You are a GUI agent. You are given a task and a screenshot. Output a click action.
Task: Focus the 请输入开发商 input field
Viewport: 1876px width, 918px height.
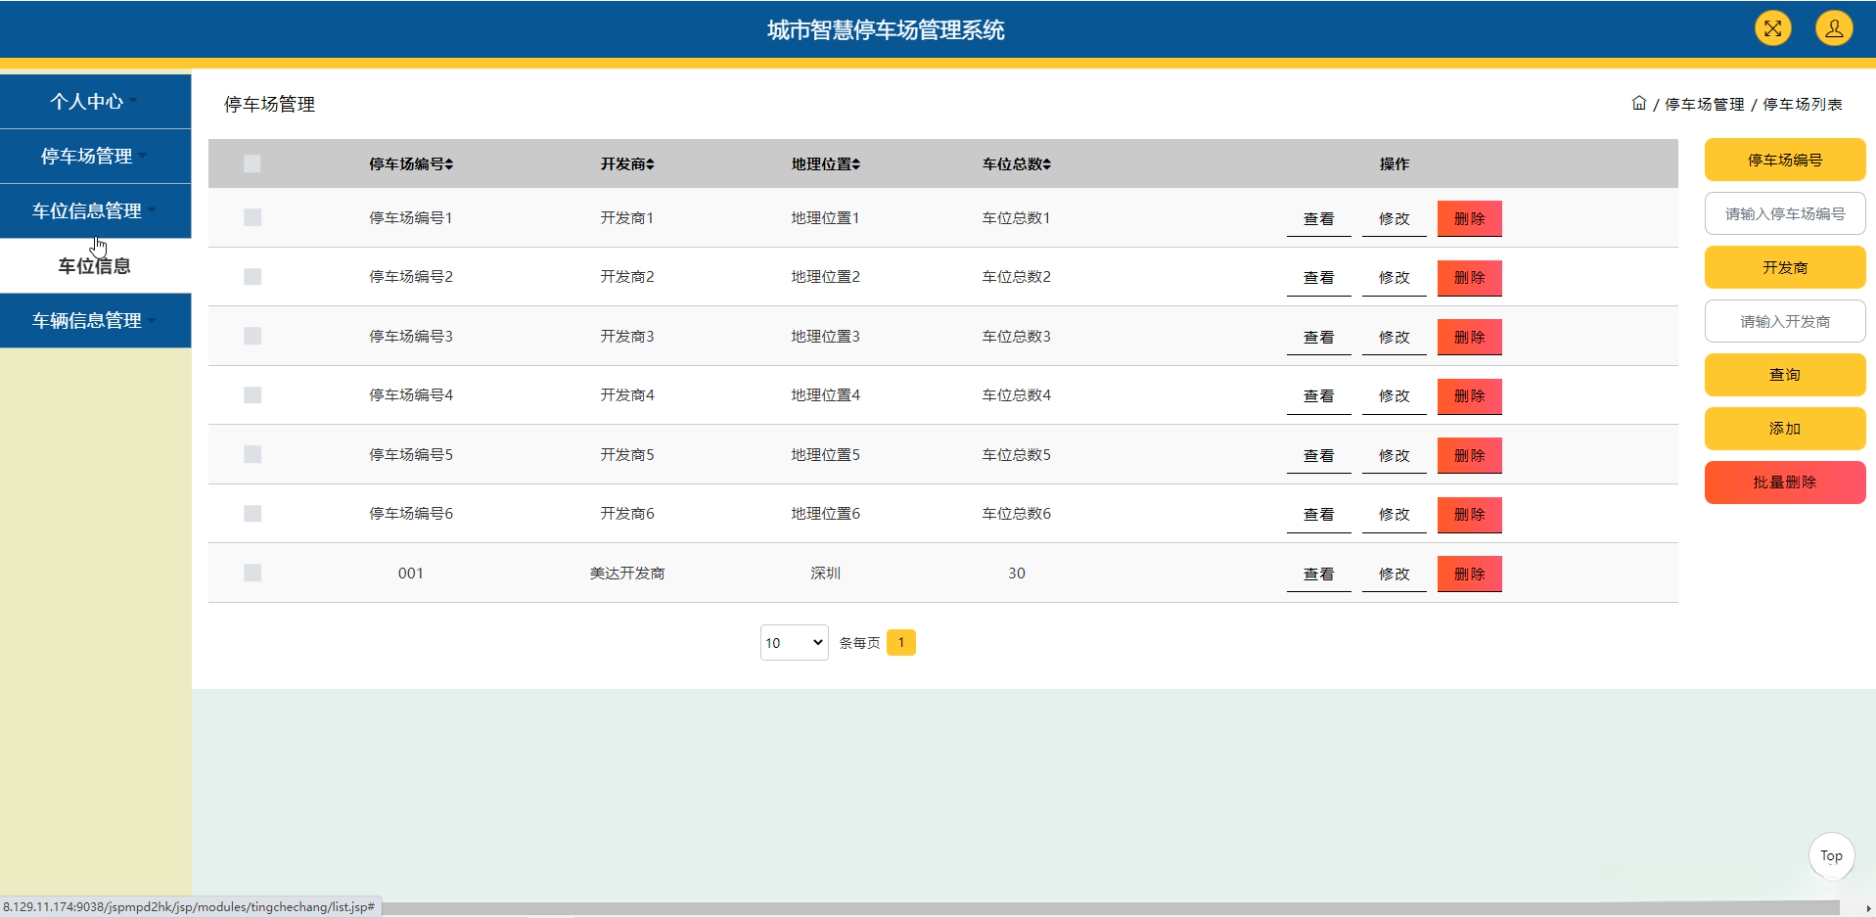pos(1785,322)
